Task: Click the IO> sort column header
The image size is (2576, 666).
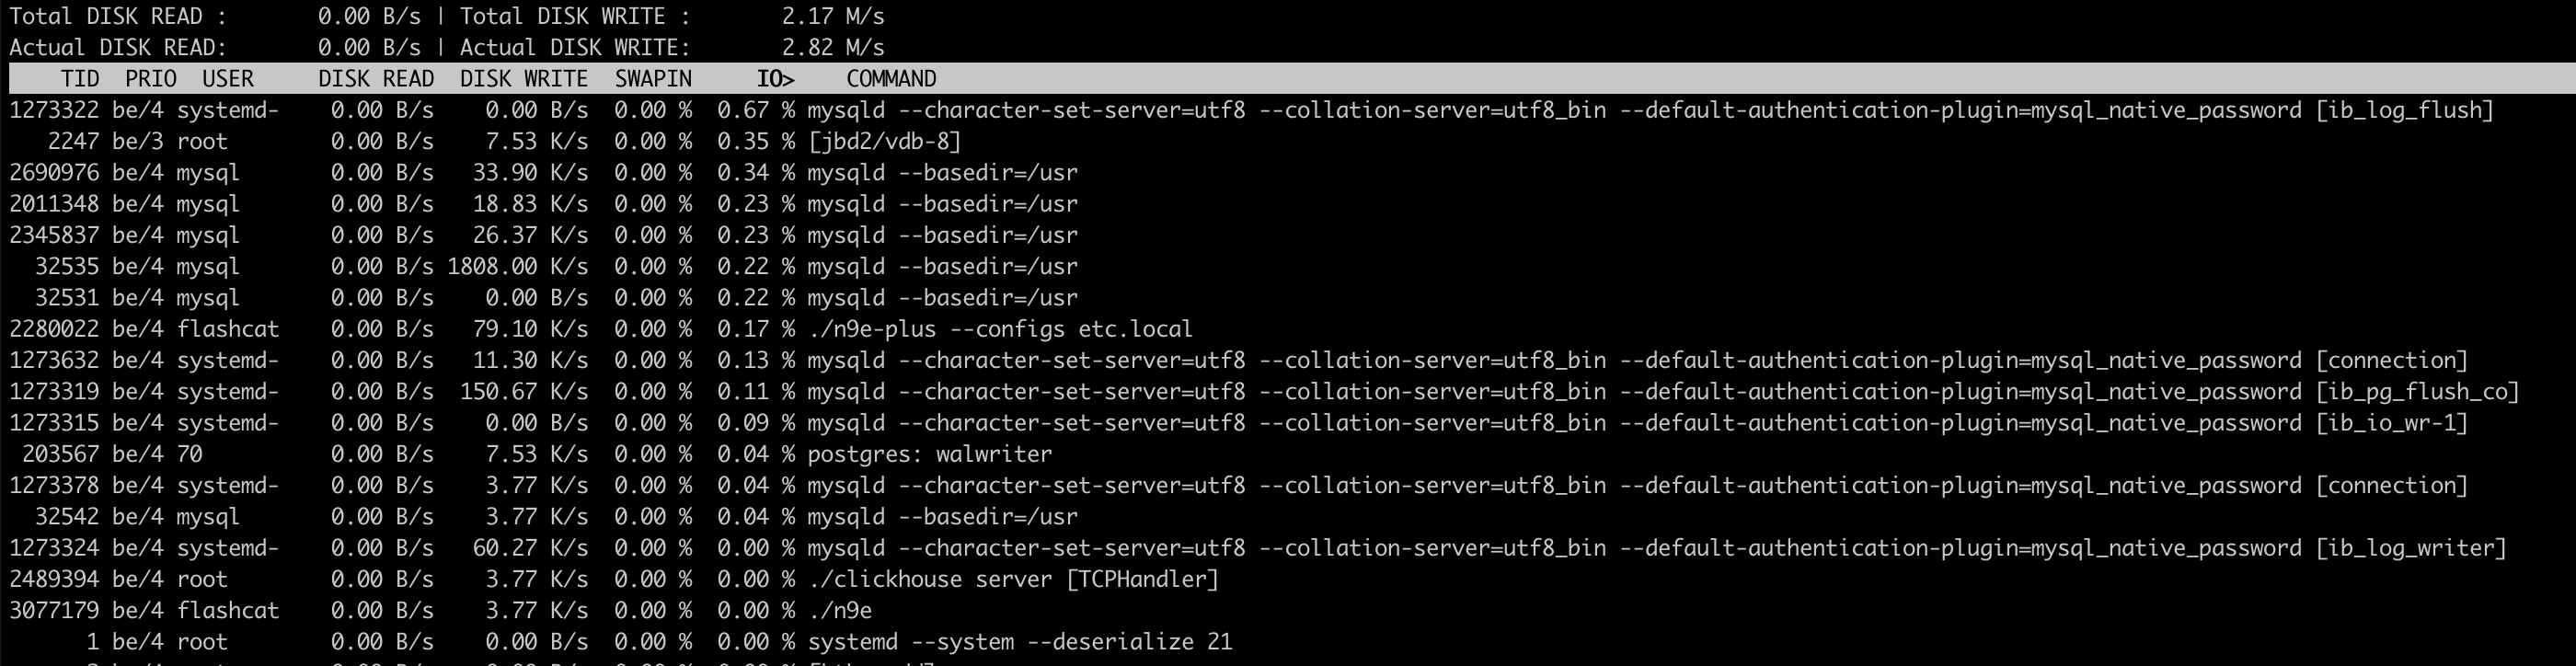Action: [x=775, y=79]
